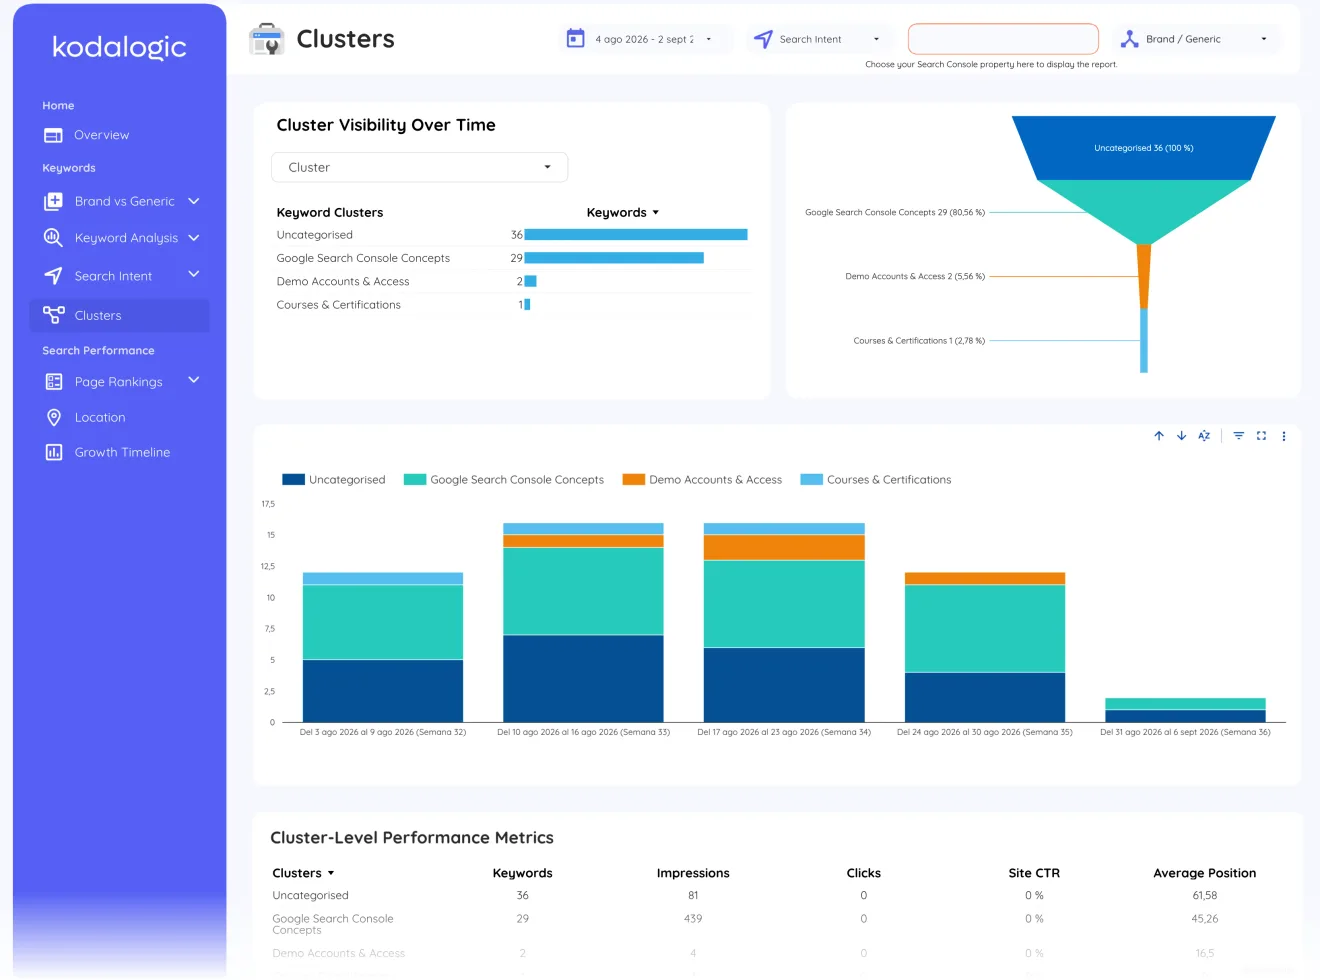Go to Location page
Viewport: 1320px width, 980px height.
pyautogui.click(x=100, y=417)
